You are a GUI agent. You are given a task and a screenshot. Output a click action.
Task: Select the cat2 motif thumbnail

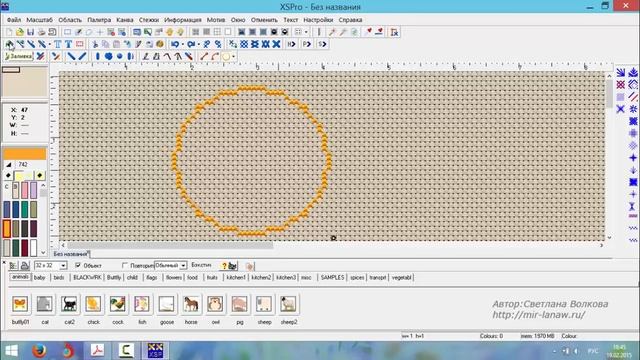[x=69, y=304]
